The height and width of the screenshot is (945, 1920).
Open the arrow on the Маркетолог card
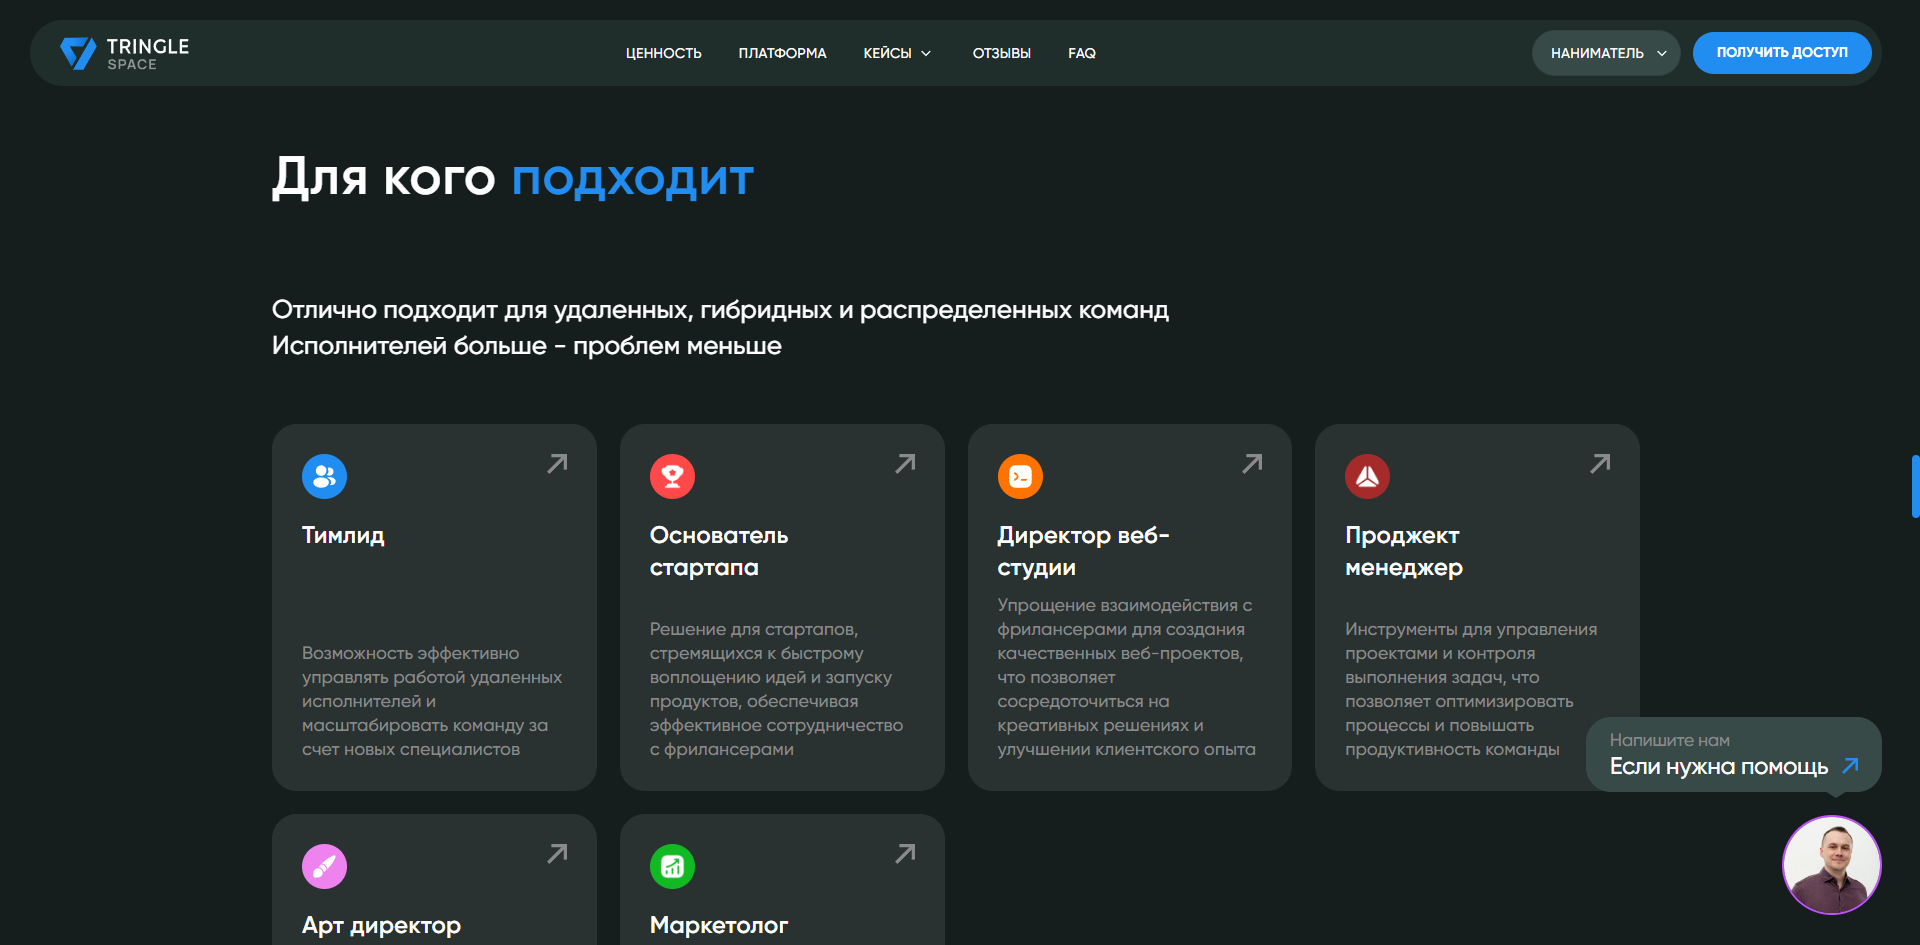click(905, 853)
